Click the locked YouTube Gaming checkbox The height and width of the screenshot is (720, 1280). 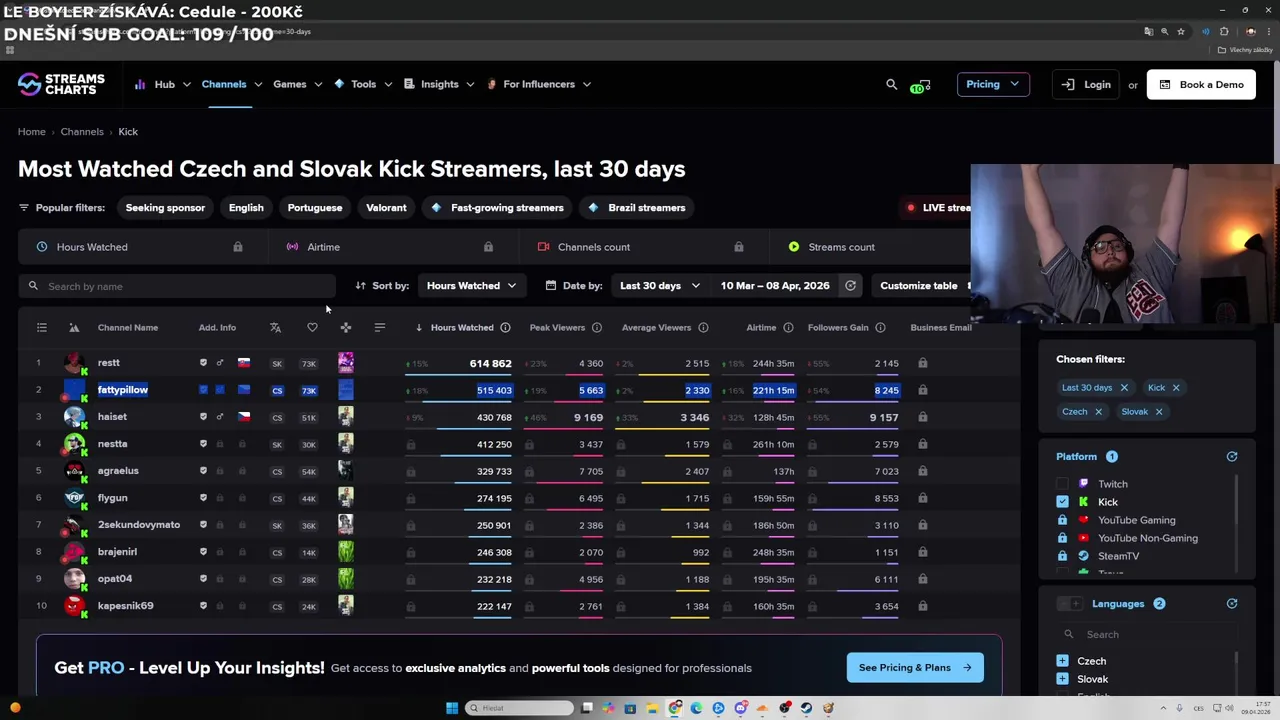pos(1062,520)
